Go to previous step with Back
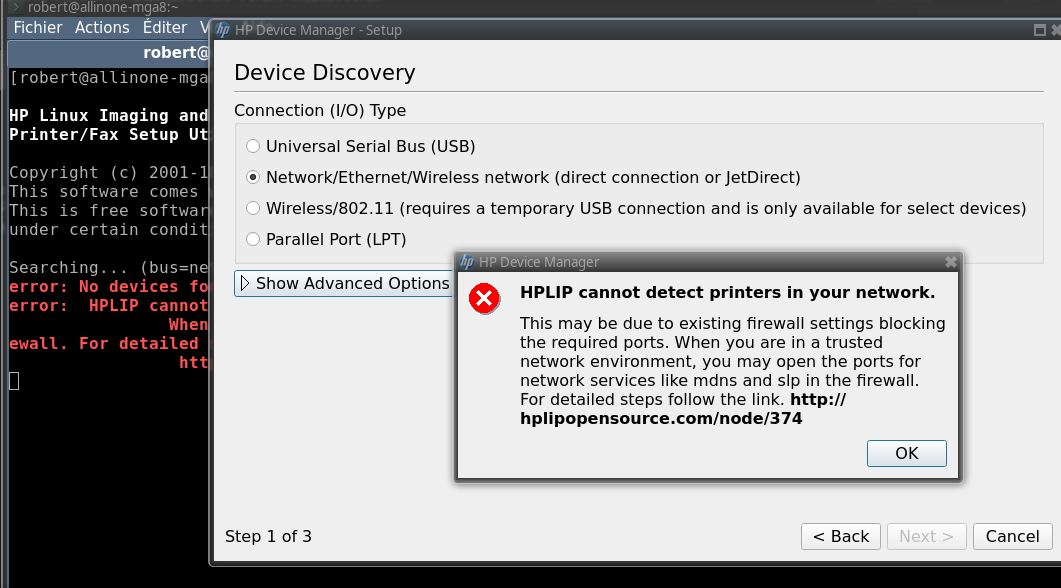This screenshot has width=1061, height=588. (841, 537)
